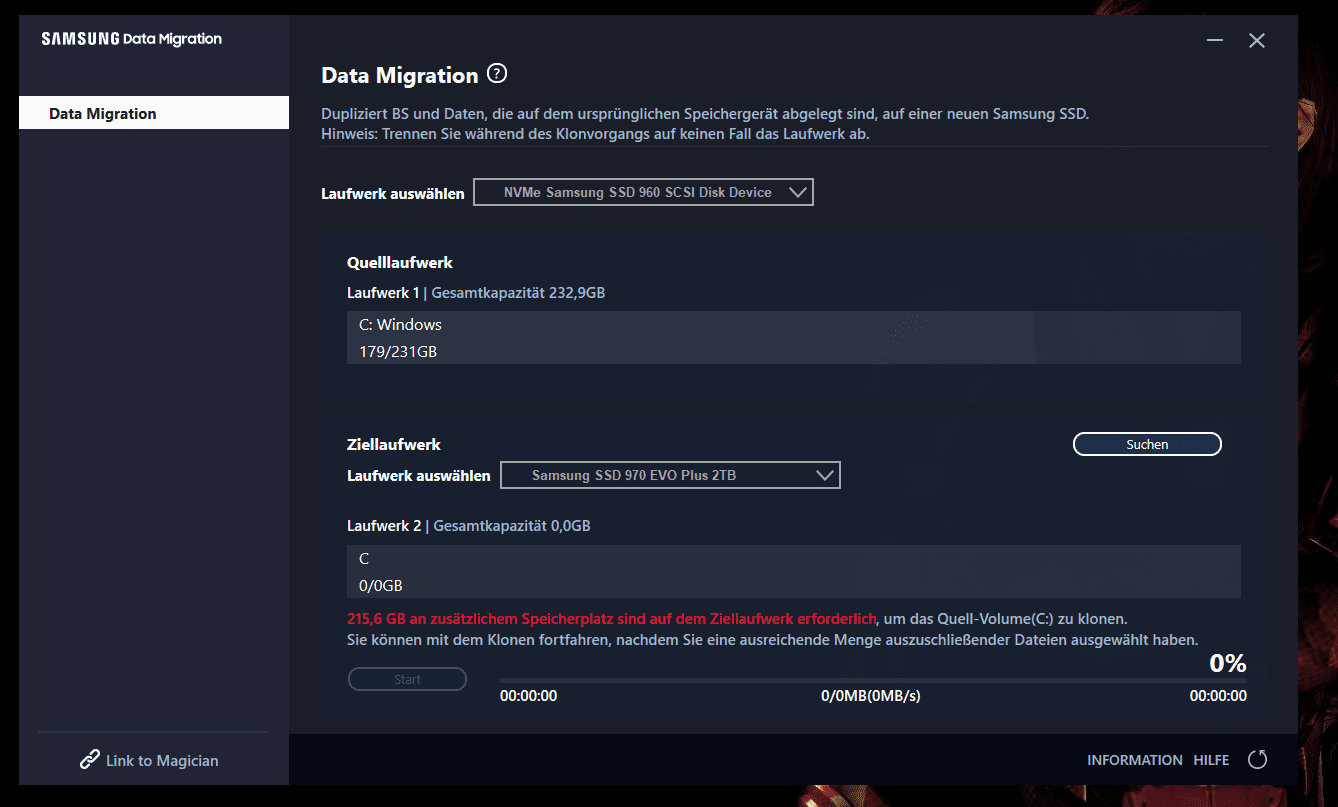The image size is (1338, 807).
Task: Open the HILFE link
Action: pos(1211,760)
